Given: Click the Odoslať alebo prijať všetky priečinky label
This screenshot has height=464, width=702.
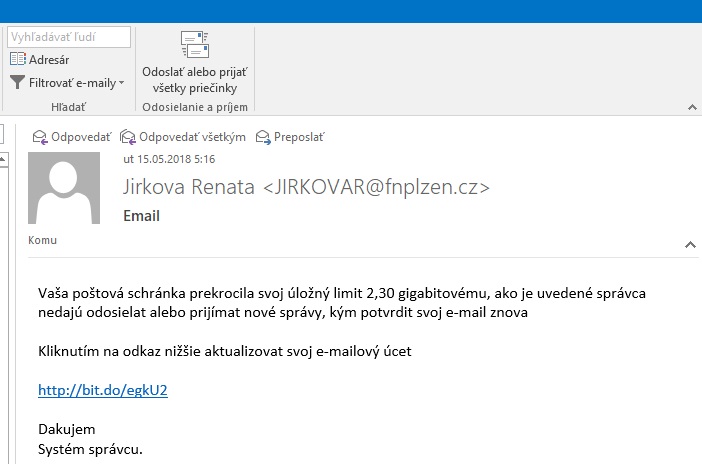Looking at the screenshot, I should [195, 80].
